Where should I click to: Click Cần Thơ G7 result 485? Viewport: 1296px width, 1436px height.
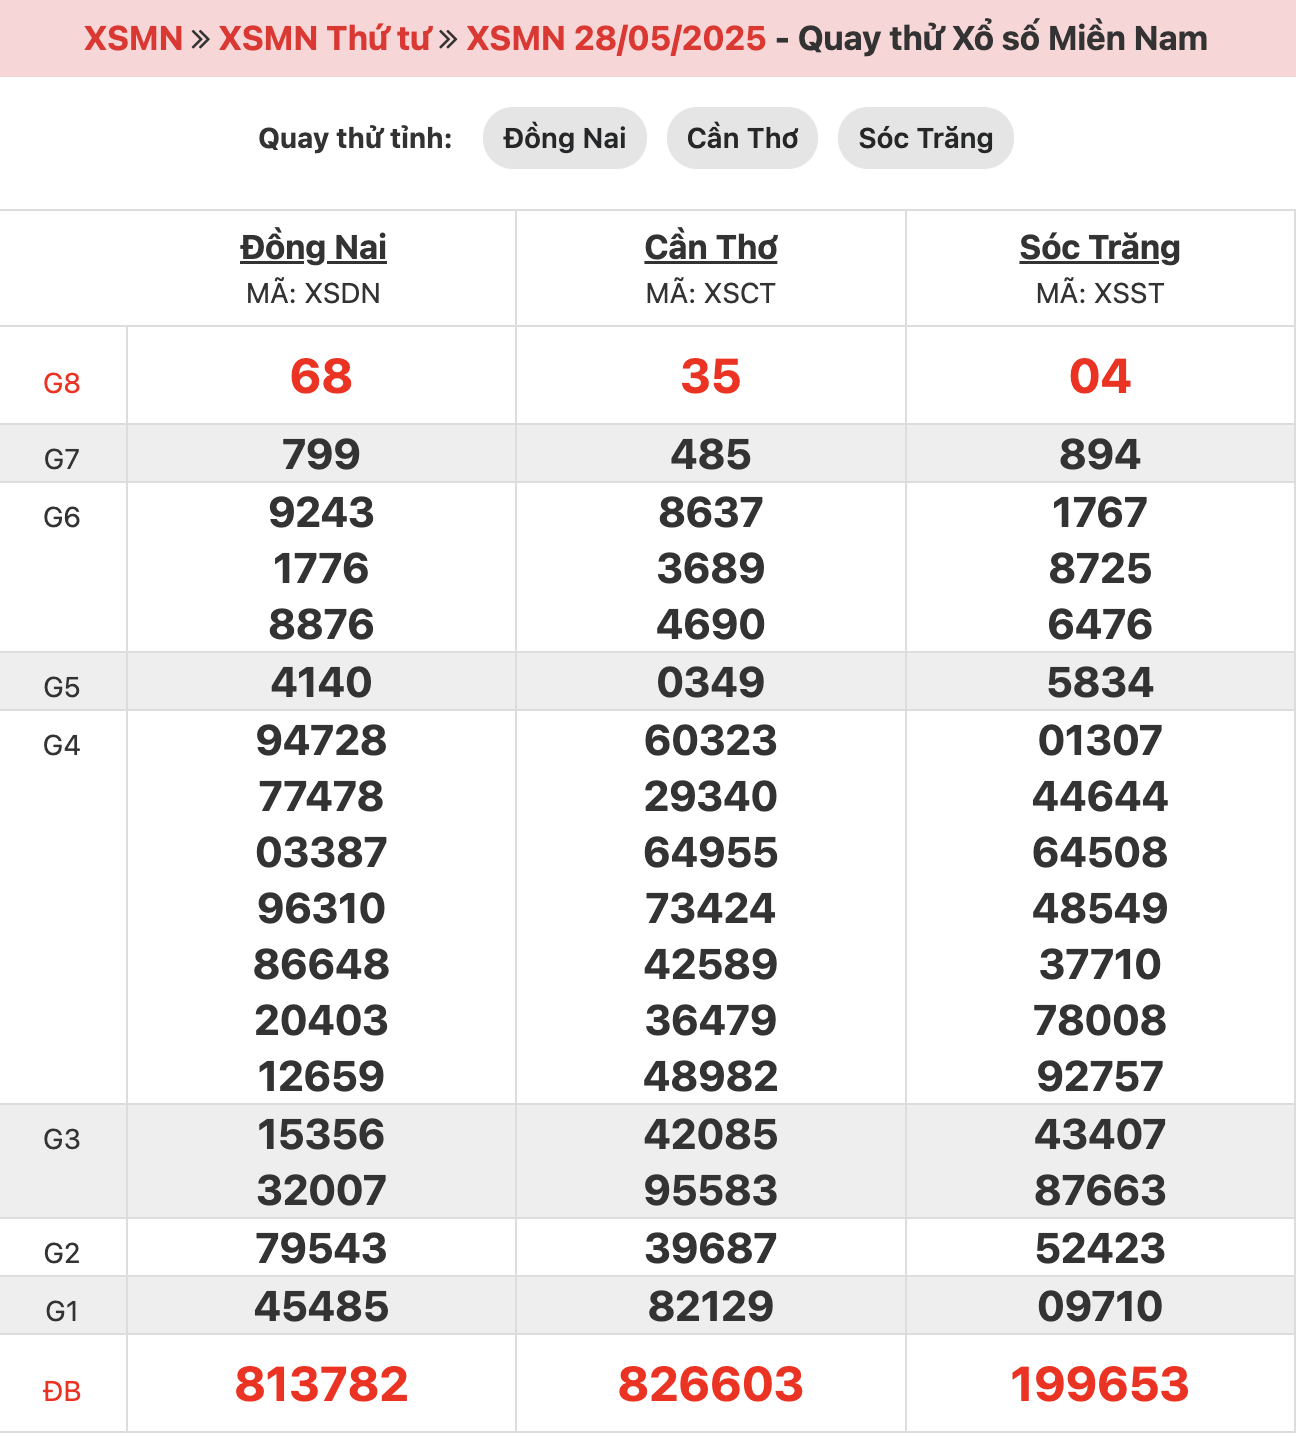[711, 455]
